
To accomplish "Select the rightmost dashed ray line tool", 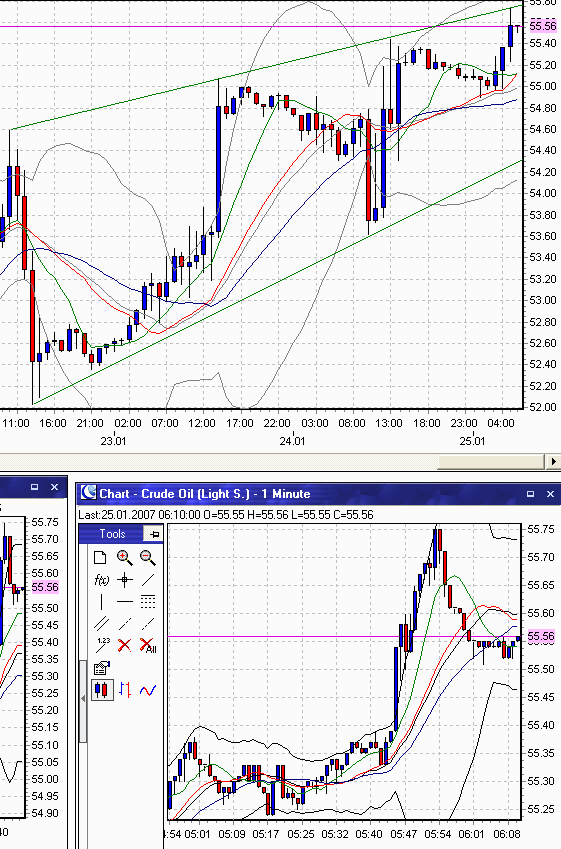I will click(x=147, y=623).
